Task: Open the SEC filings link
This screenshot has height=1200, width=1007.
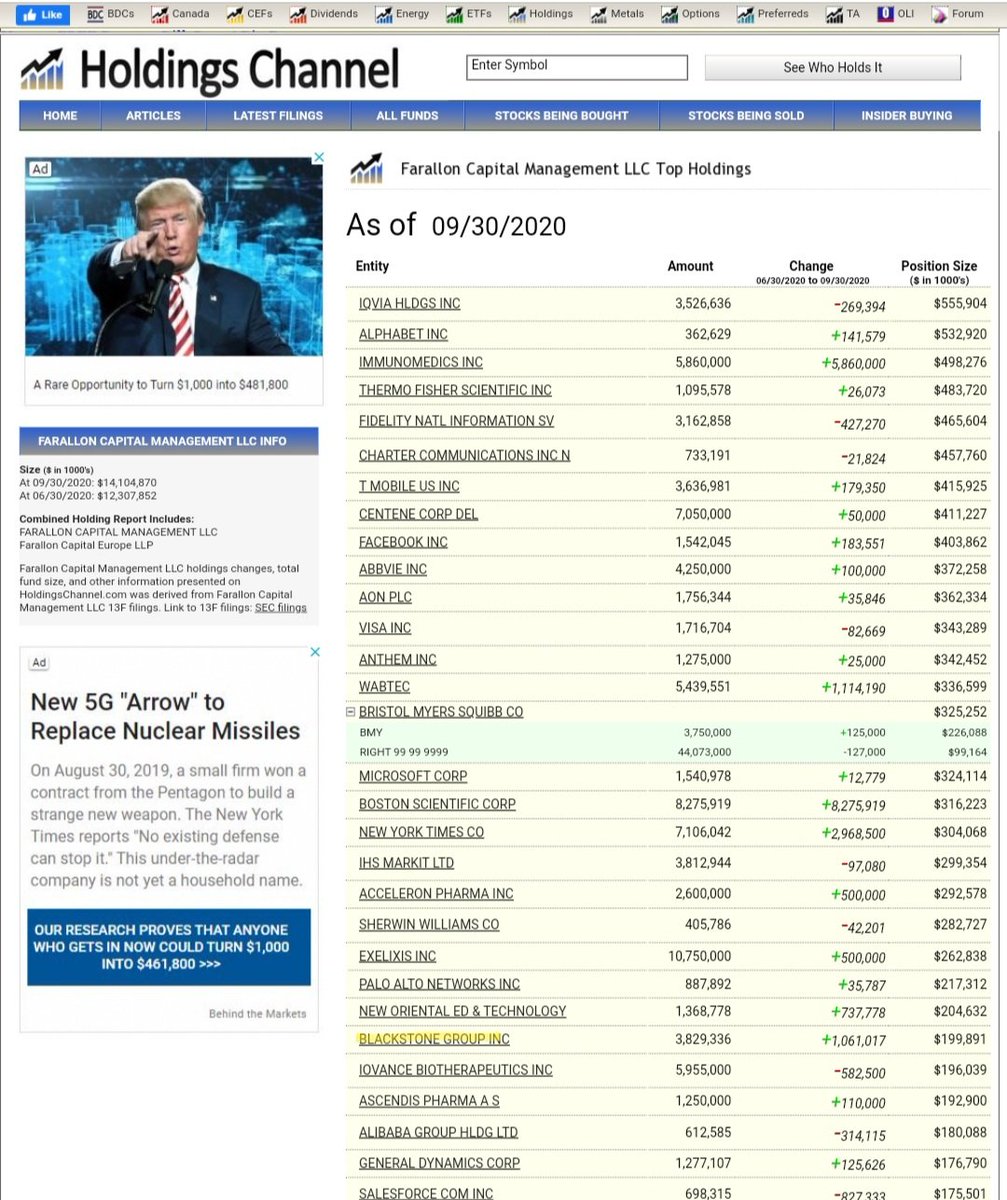Action: coord(281,607)
